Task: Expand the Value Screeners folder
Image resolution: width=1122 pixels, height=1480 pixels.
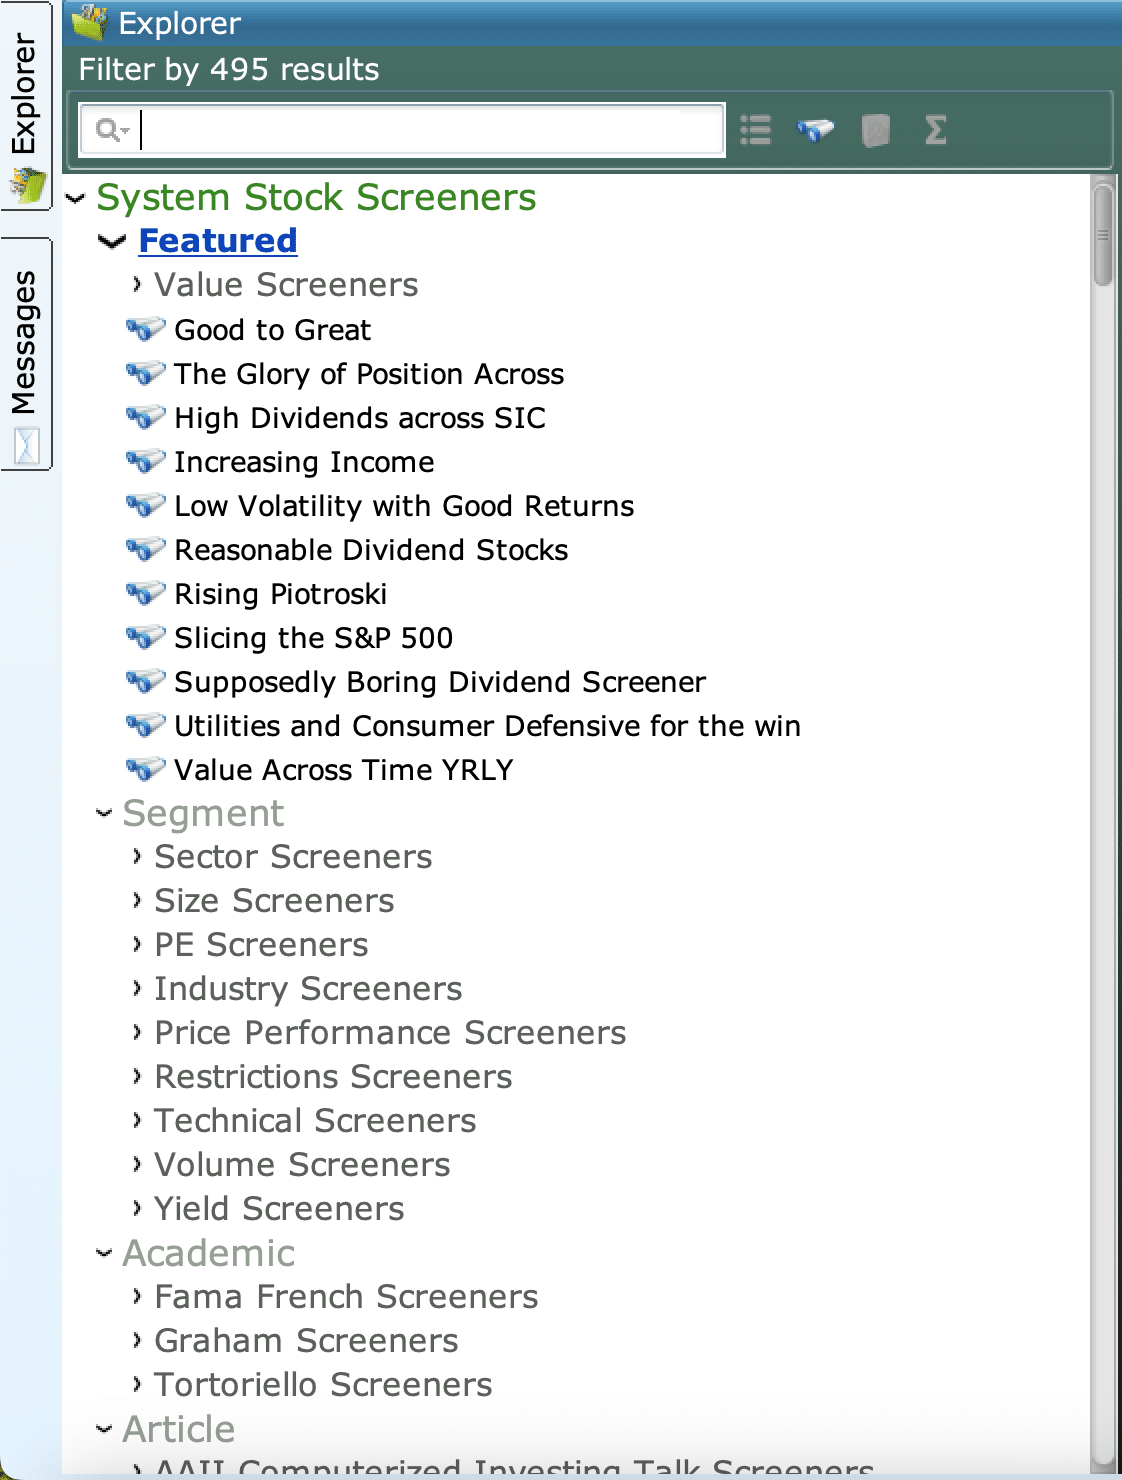Action: [137, 285]
